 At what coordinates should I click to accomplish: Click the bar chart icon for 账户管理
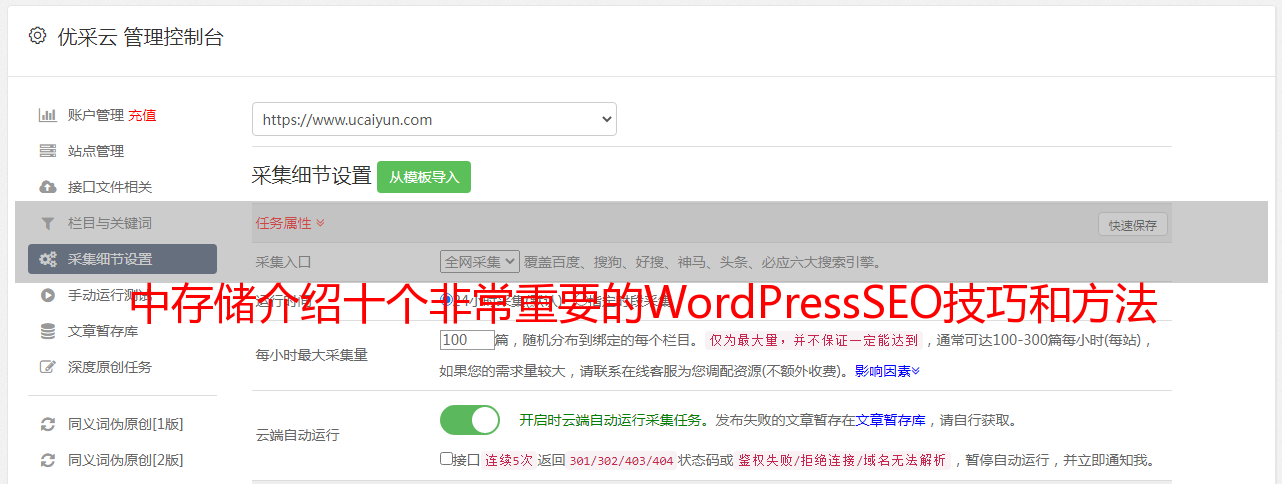47,115
